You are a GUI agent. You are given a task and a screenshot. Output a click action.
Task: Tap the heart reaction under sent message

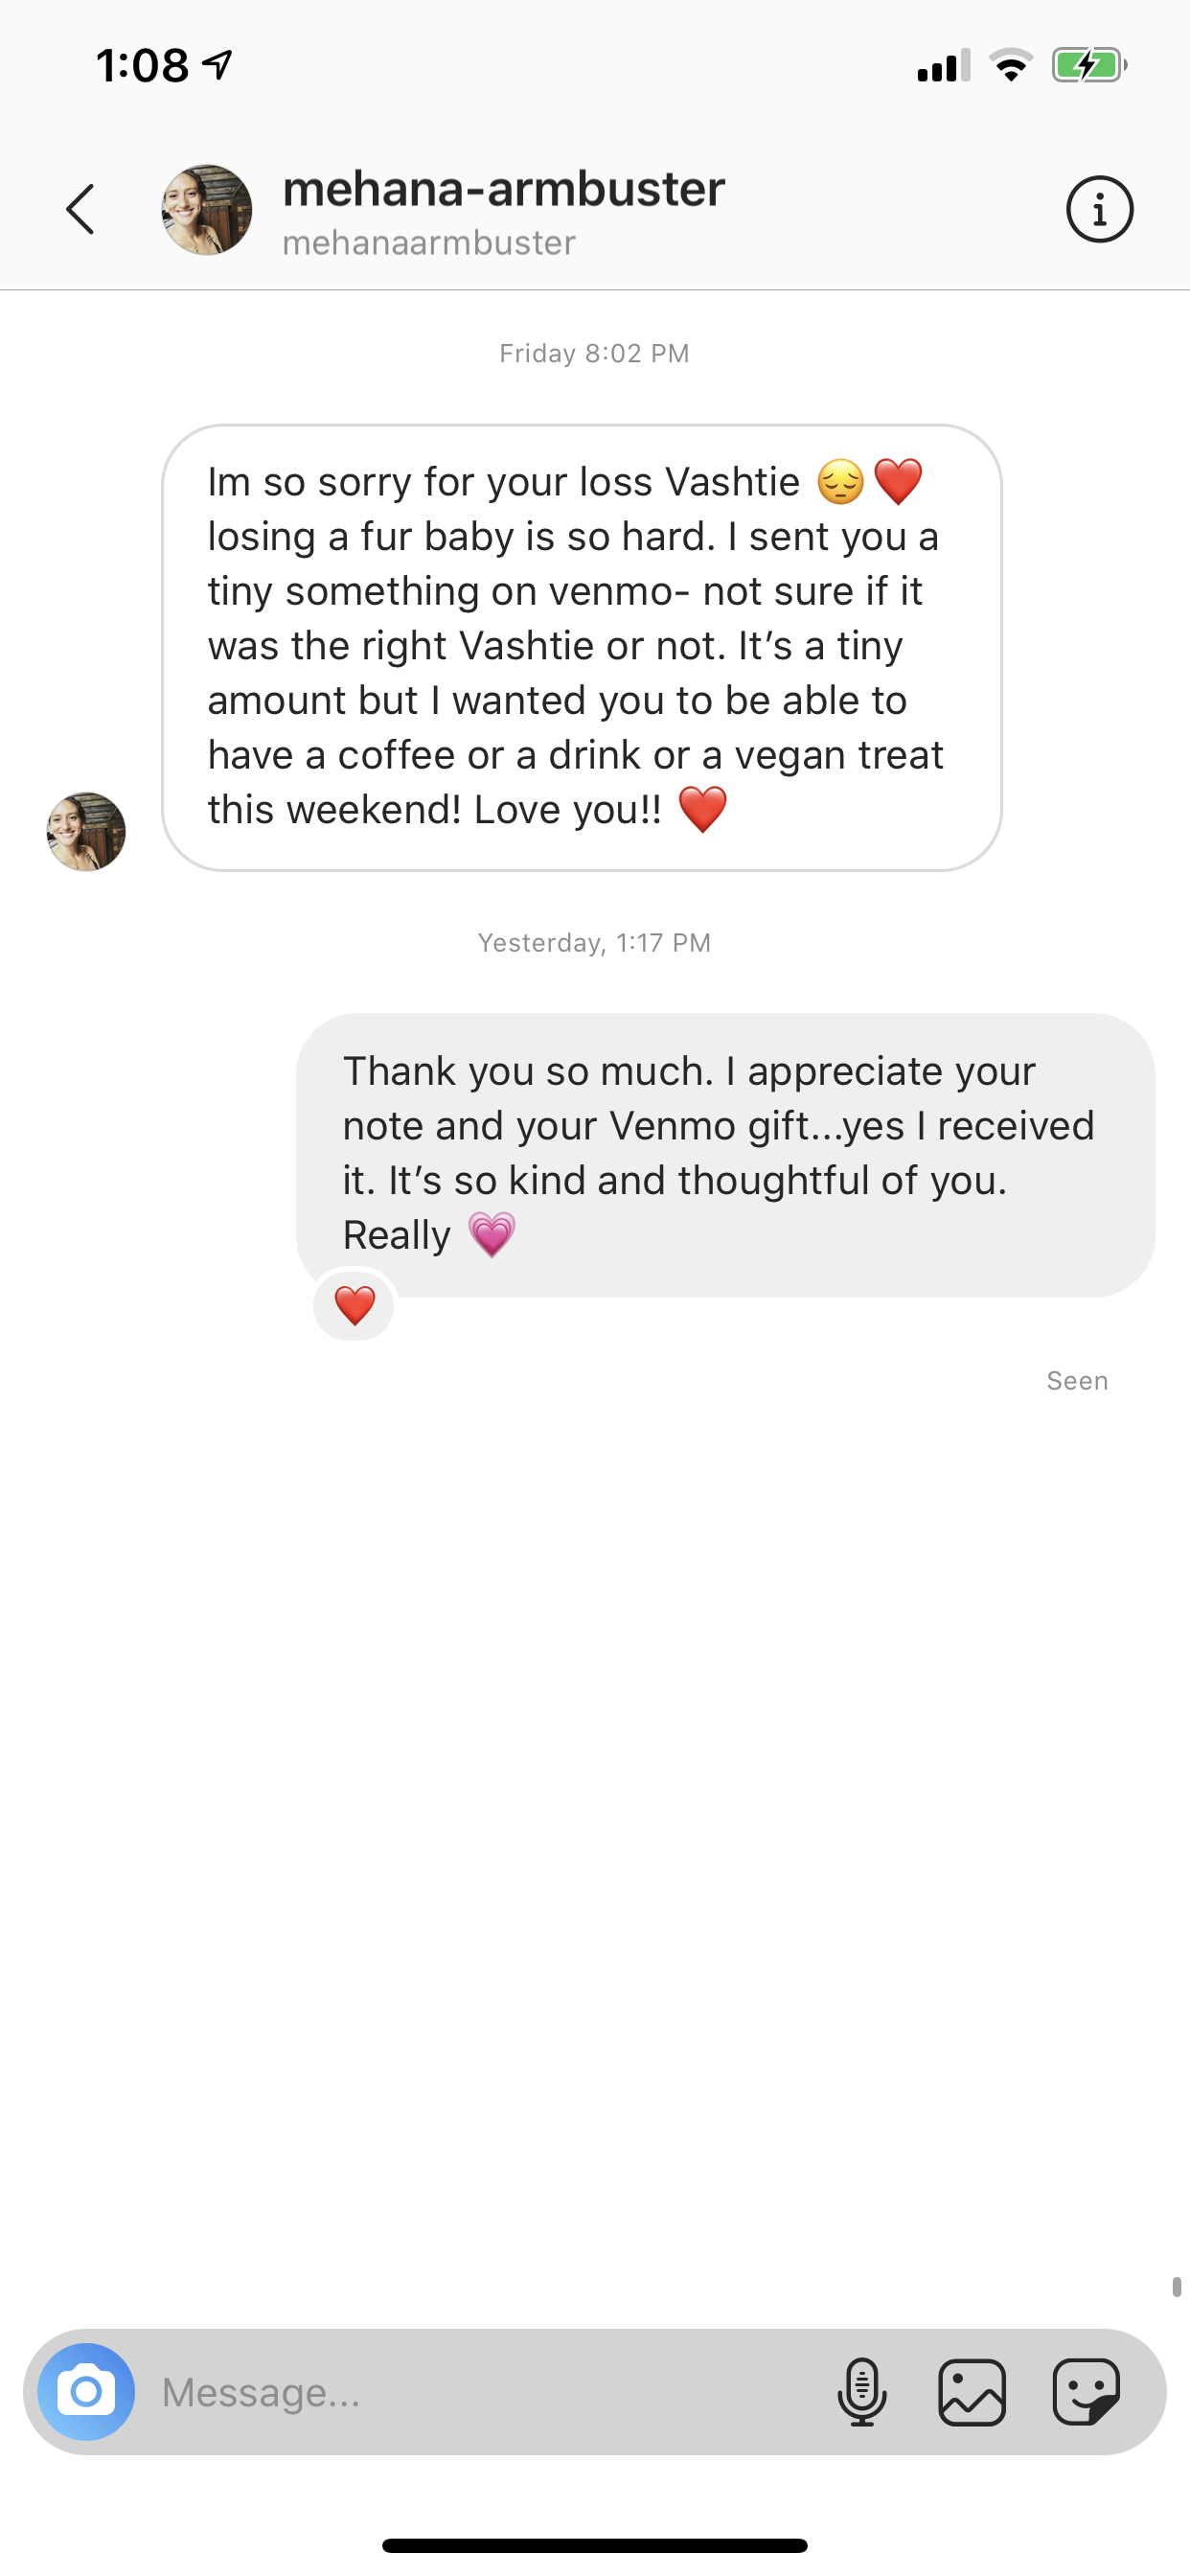pos(354,1306)
